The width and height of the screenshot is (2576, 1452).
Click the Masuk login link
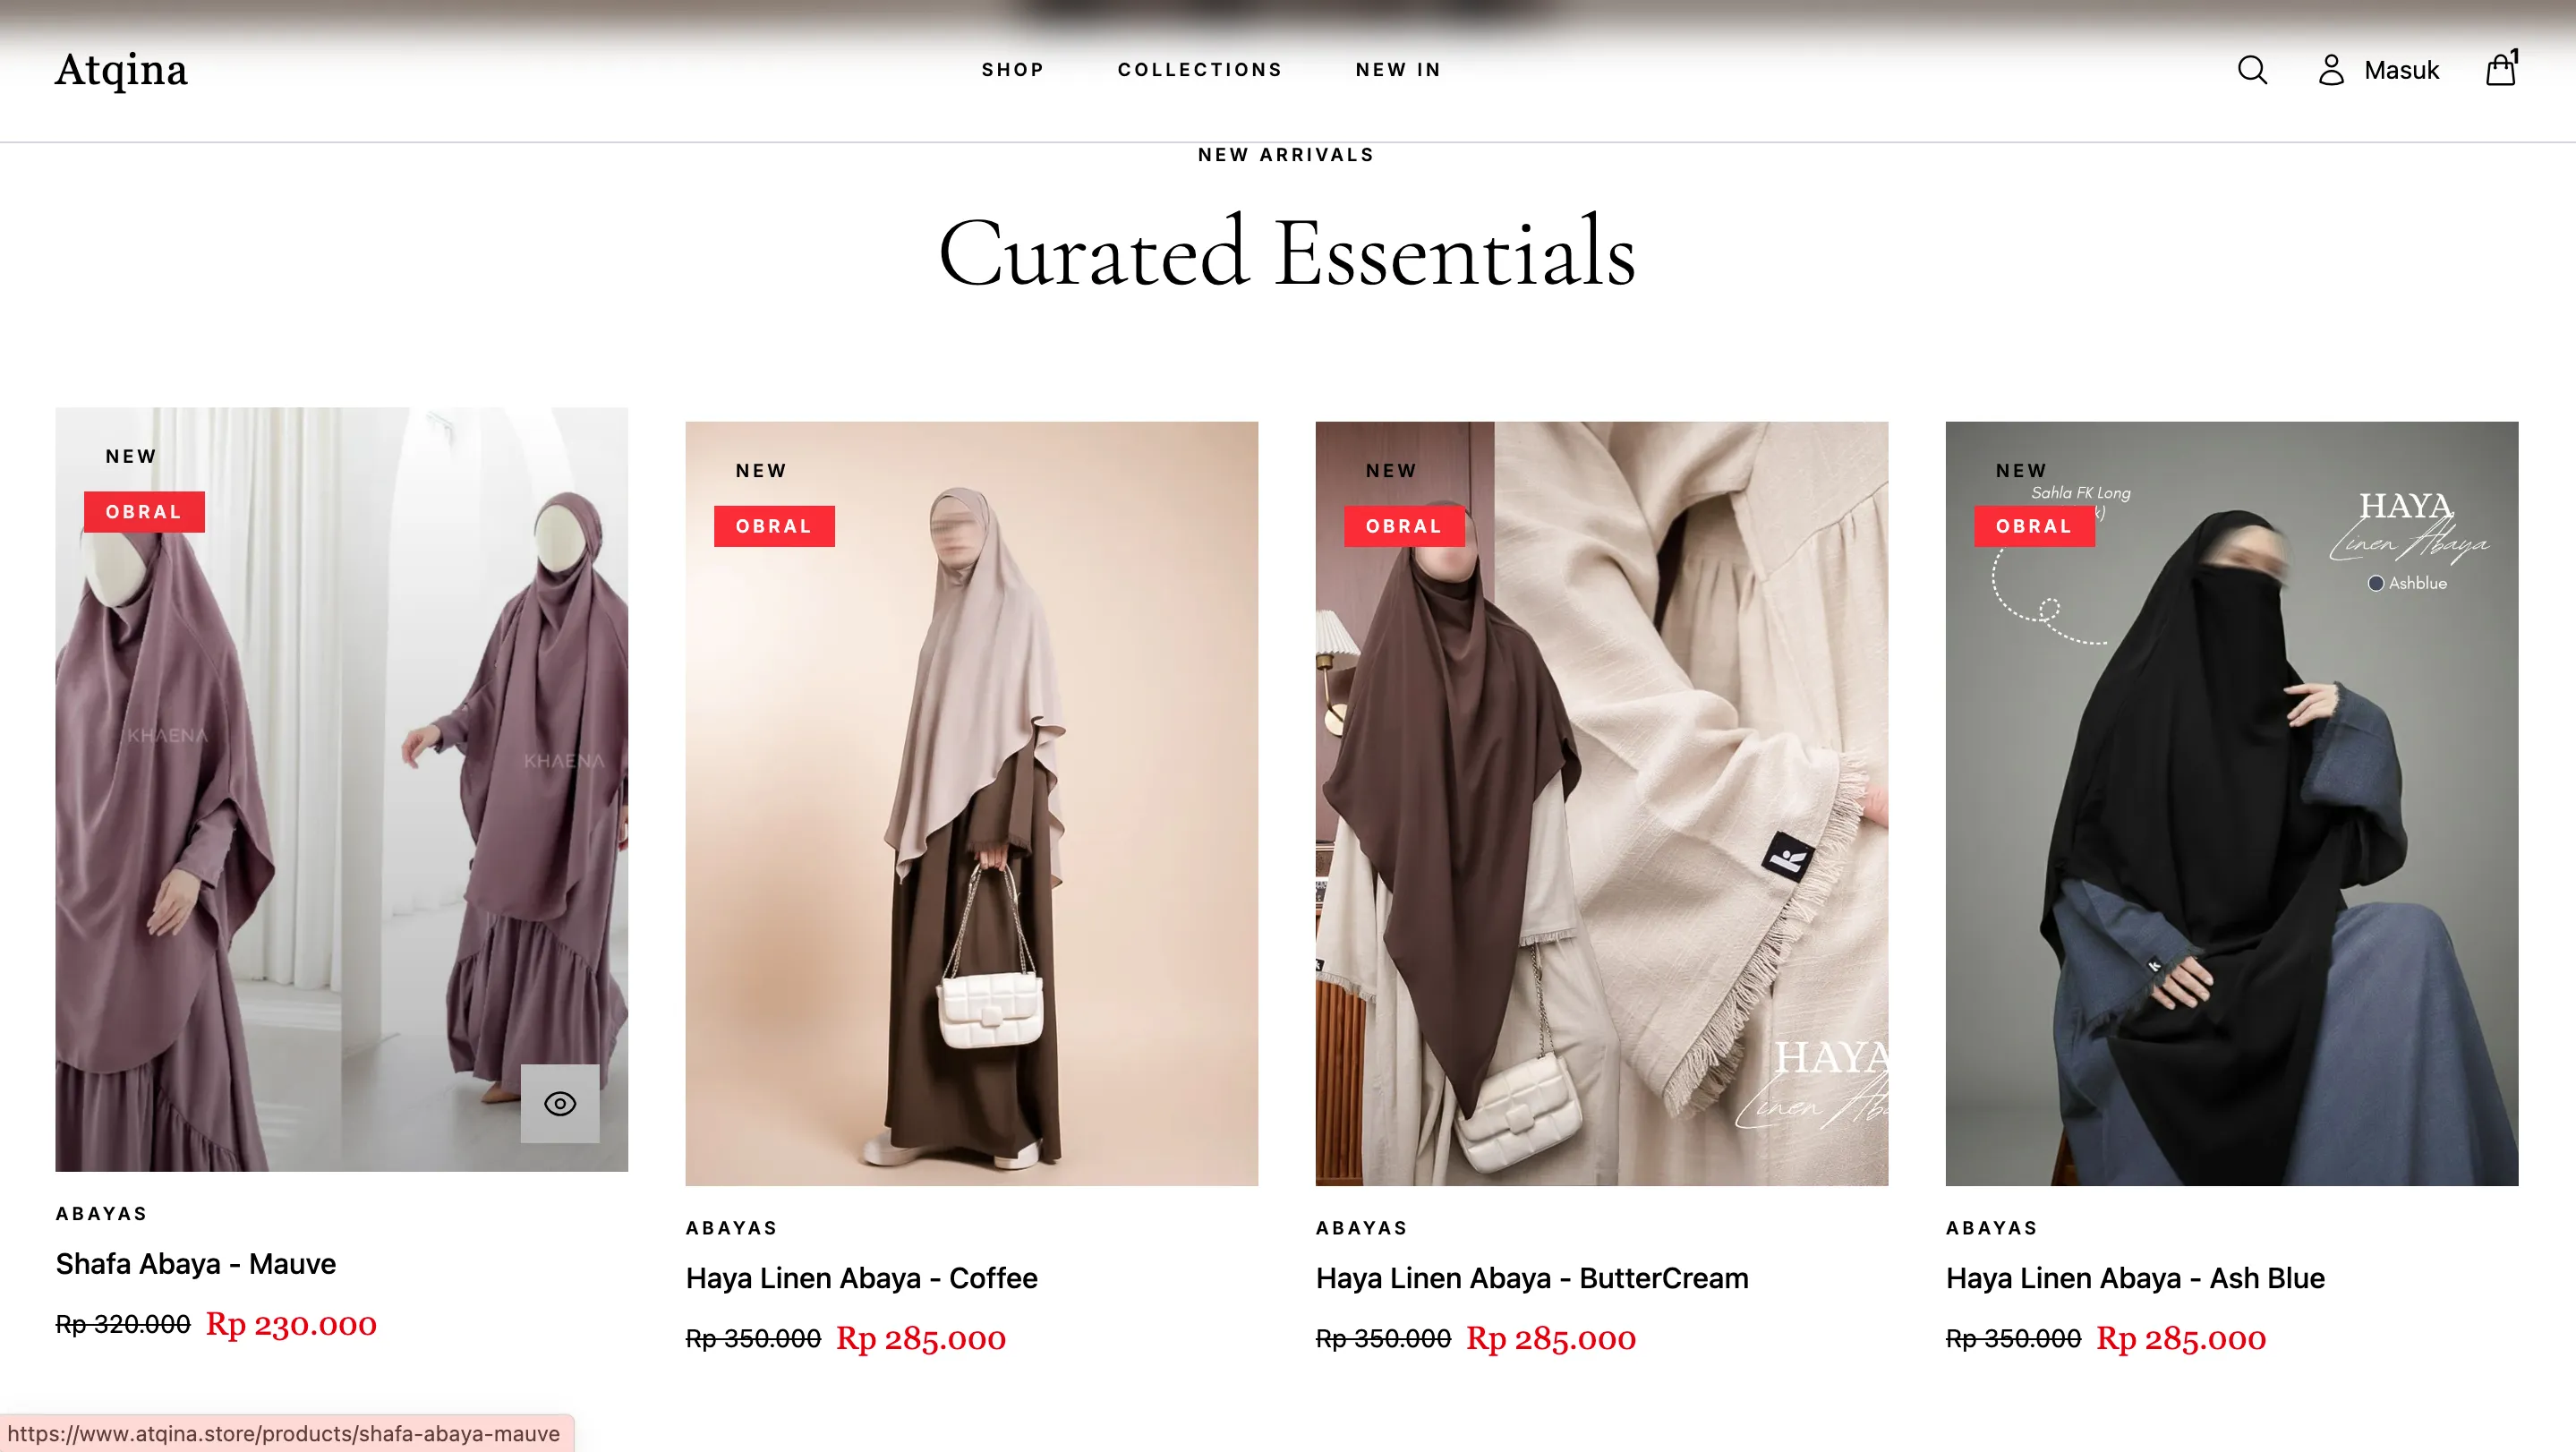click(2401, 70)
